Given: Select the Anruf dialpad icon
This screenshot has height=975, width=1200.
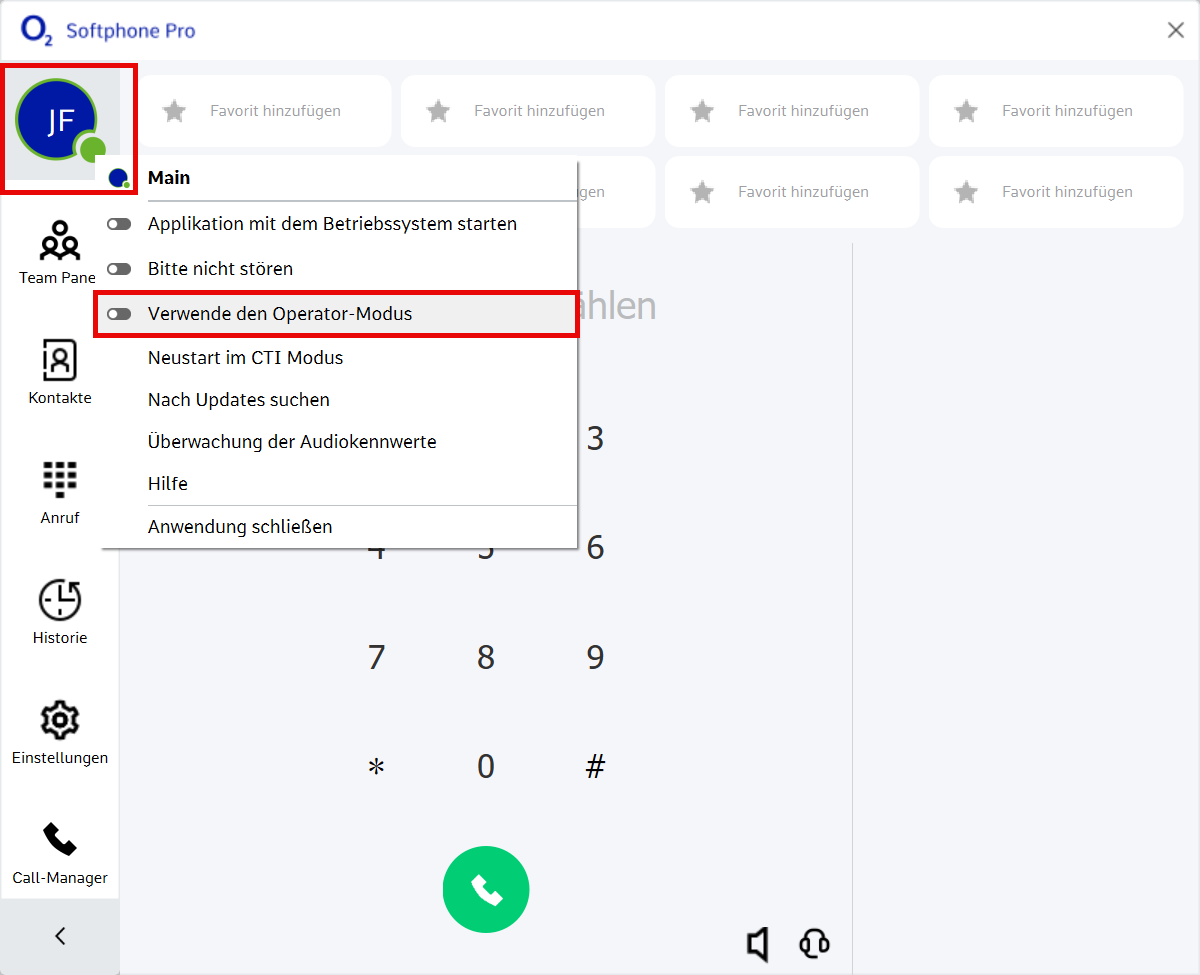Looking at the screenshot, I should click(x=59, y=481).
